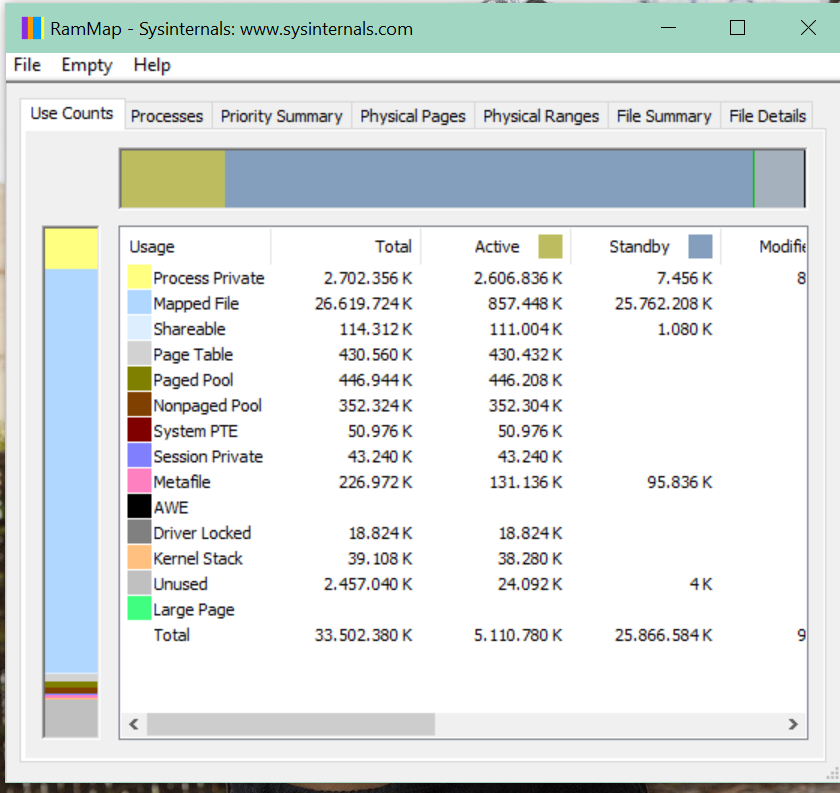Screen dimensions: 840x793
Task: Click the olive Paged Pool swatch
Action: coord(139,379)
